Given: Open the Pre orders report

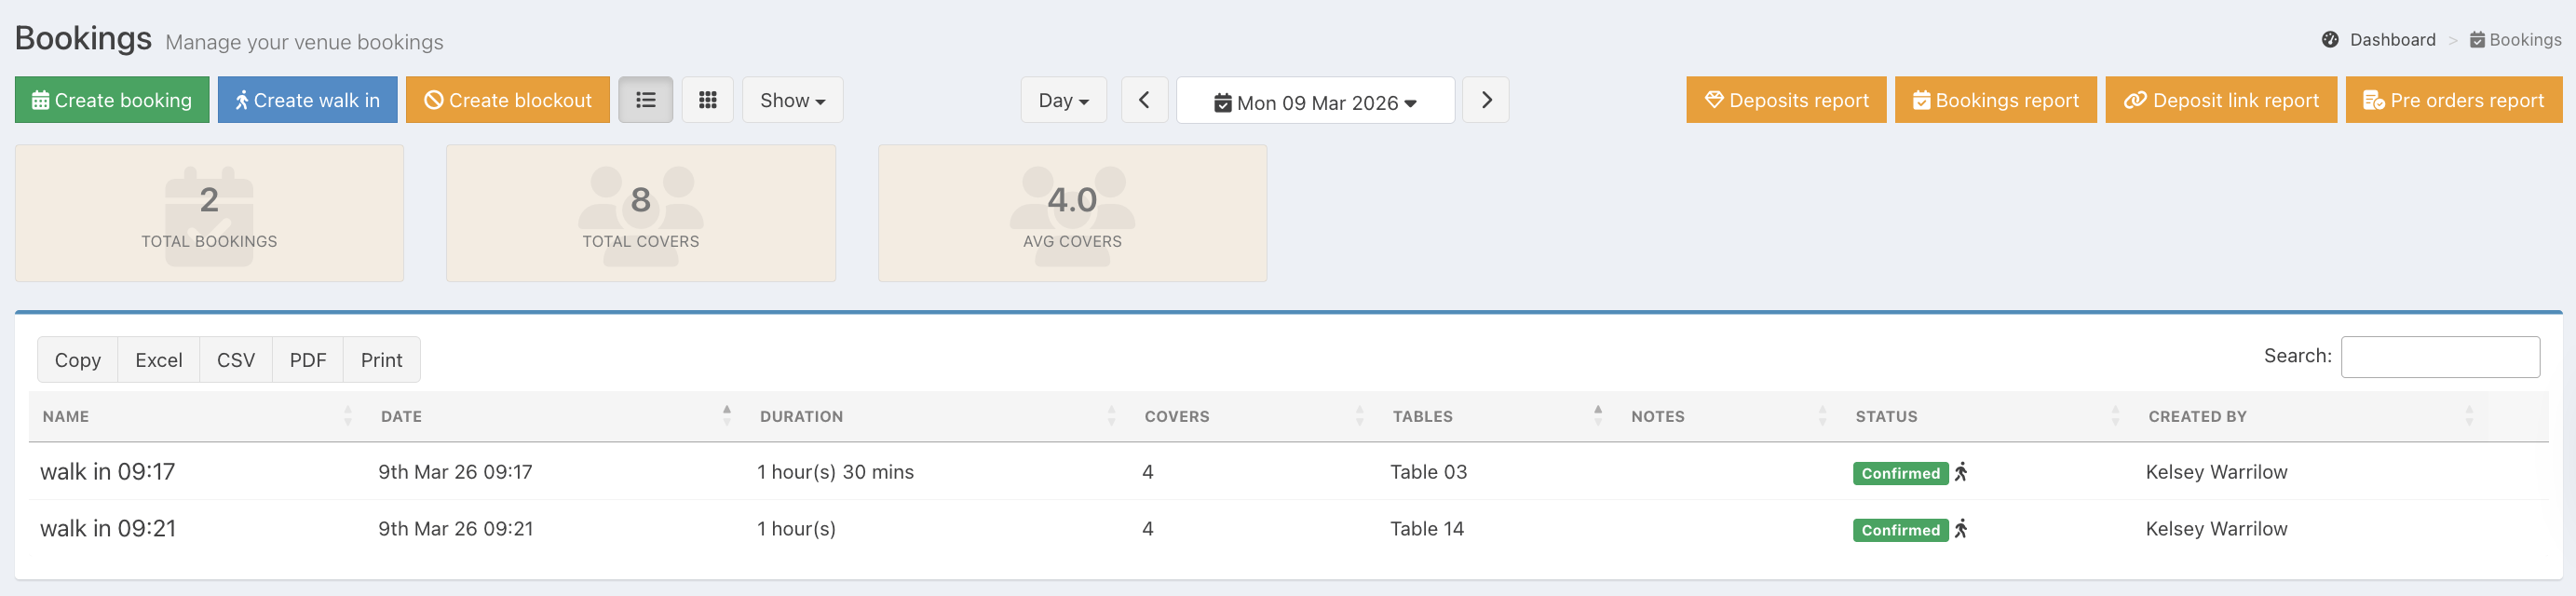Looking at the screenshot, I should point(2453,100).
